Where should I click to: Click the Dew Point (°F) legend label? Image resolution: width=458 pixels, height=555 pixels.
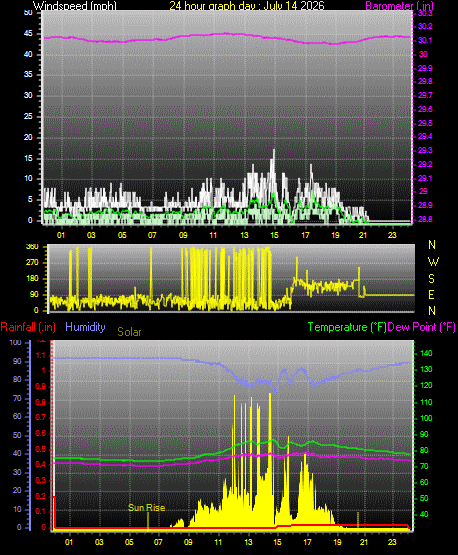[x=422, y=327]
